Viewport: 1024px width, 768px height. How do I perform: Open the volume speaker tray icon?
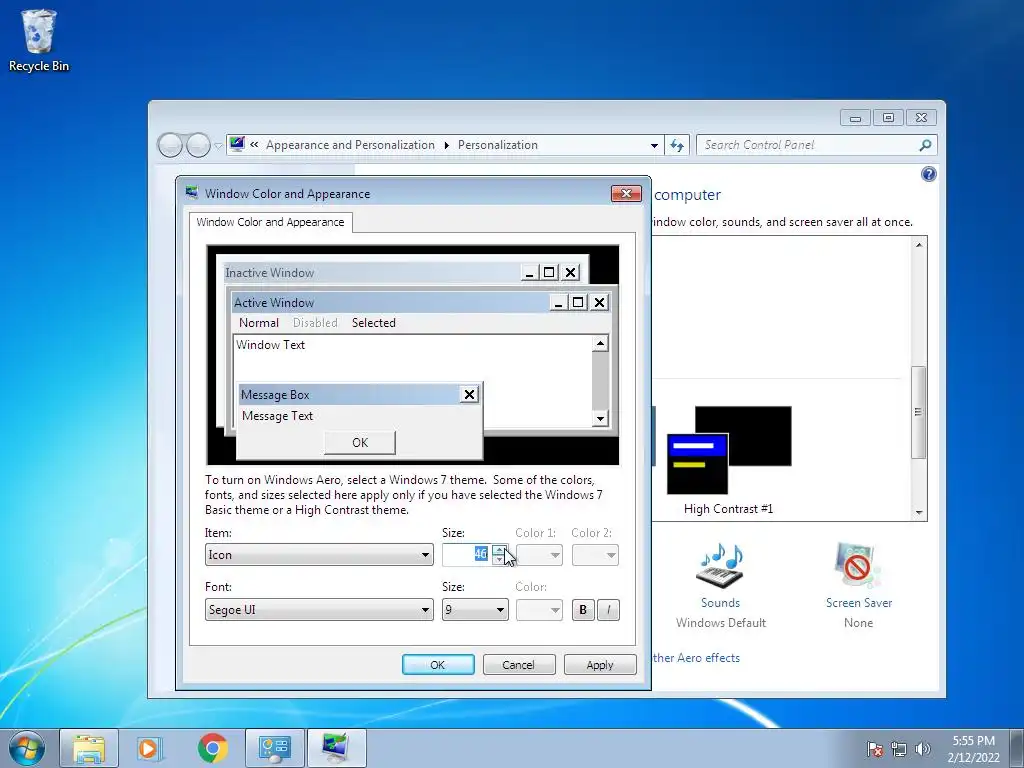(x=922, y=749)
